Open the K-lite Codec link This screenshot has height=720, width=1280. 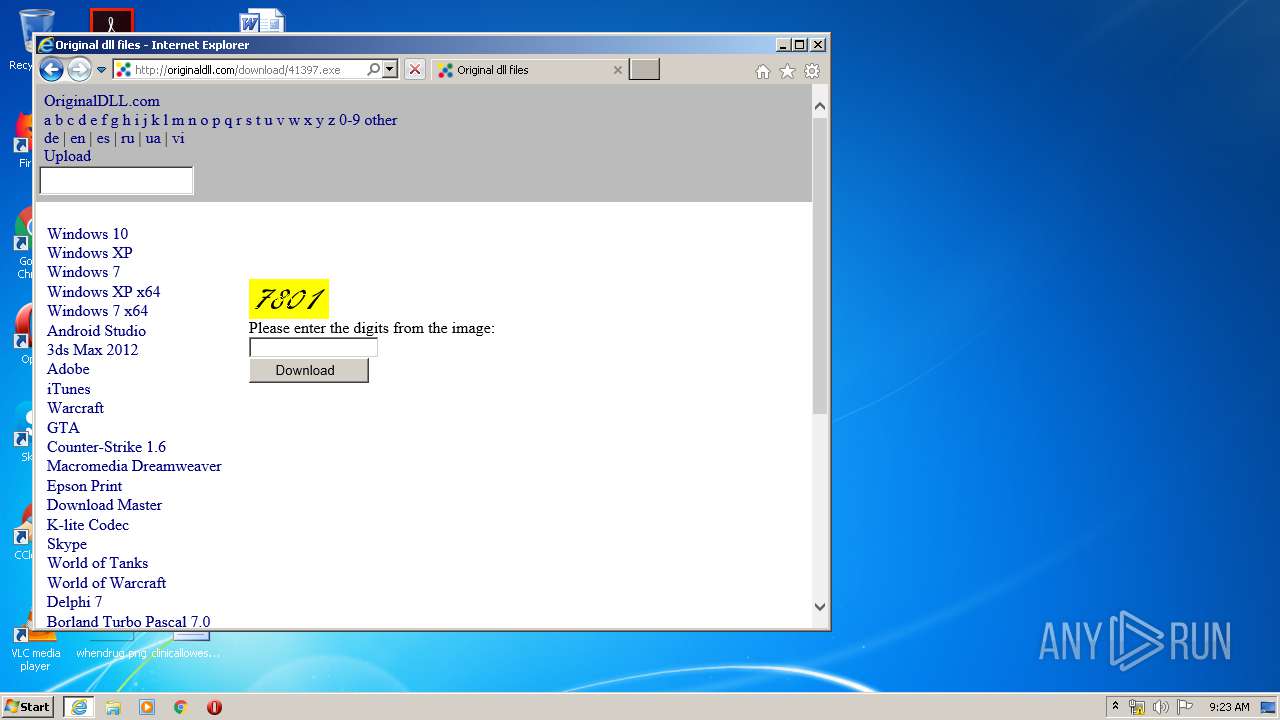click(88, 525)
